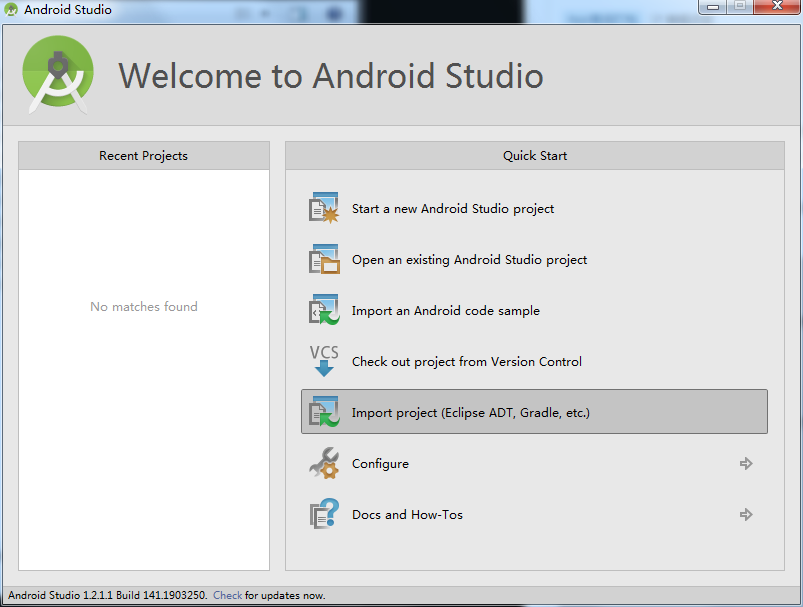Viewport: 803px width, 607px height.
Task: Click the Recent Projects header
Action: [143, 156]
